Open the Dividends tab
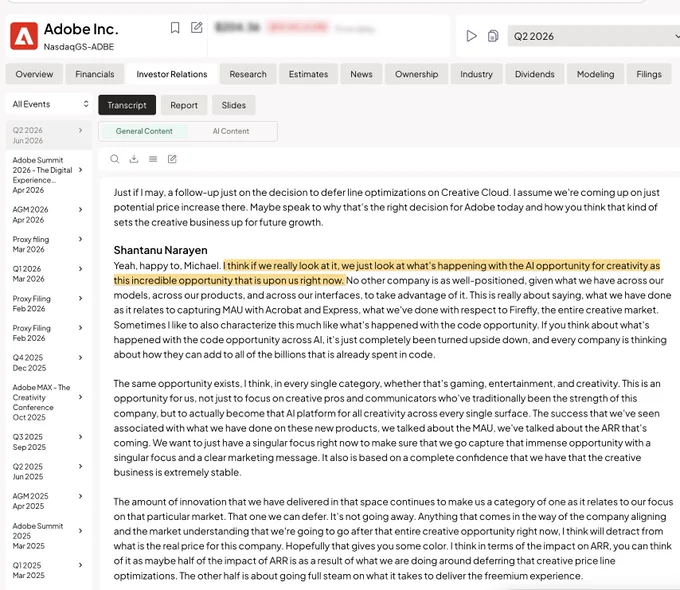The height and width of the screenshot is (590, 680). pyautogui.click(x=535, y=74)
